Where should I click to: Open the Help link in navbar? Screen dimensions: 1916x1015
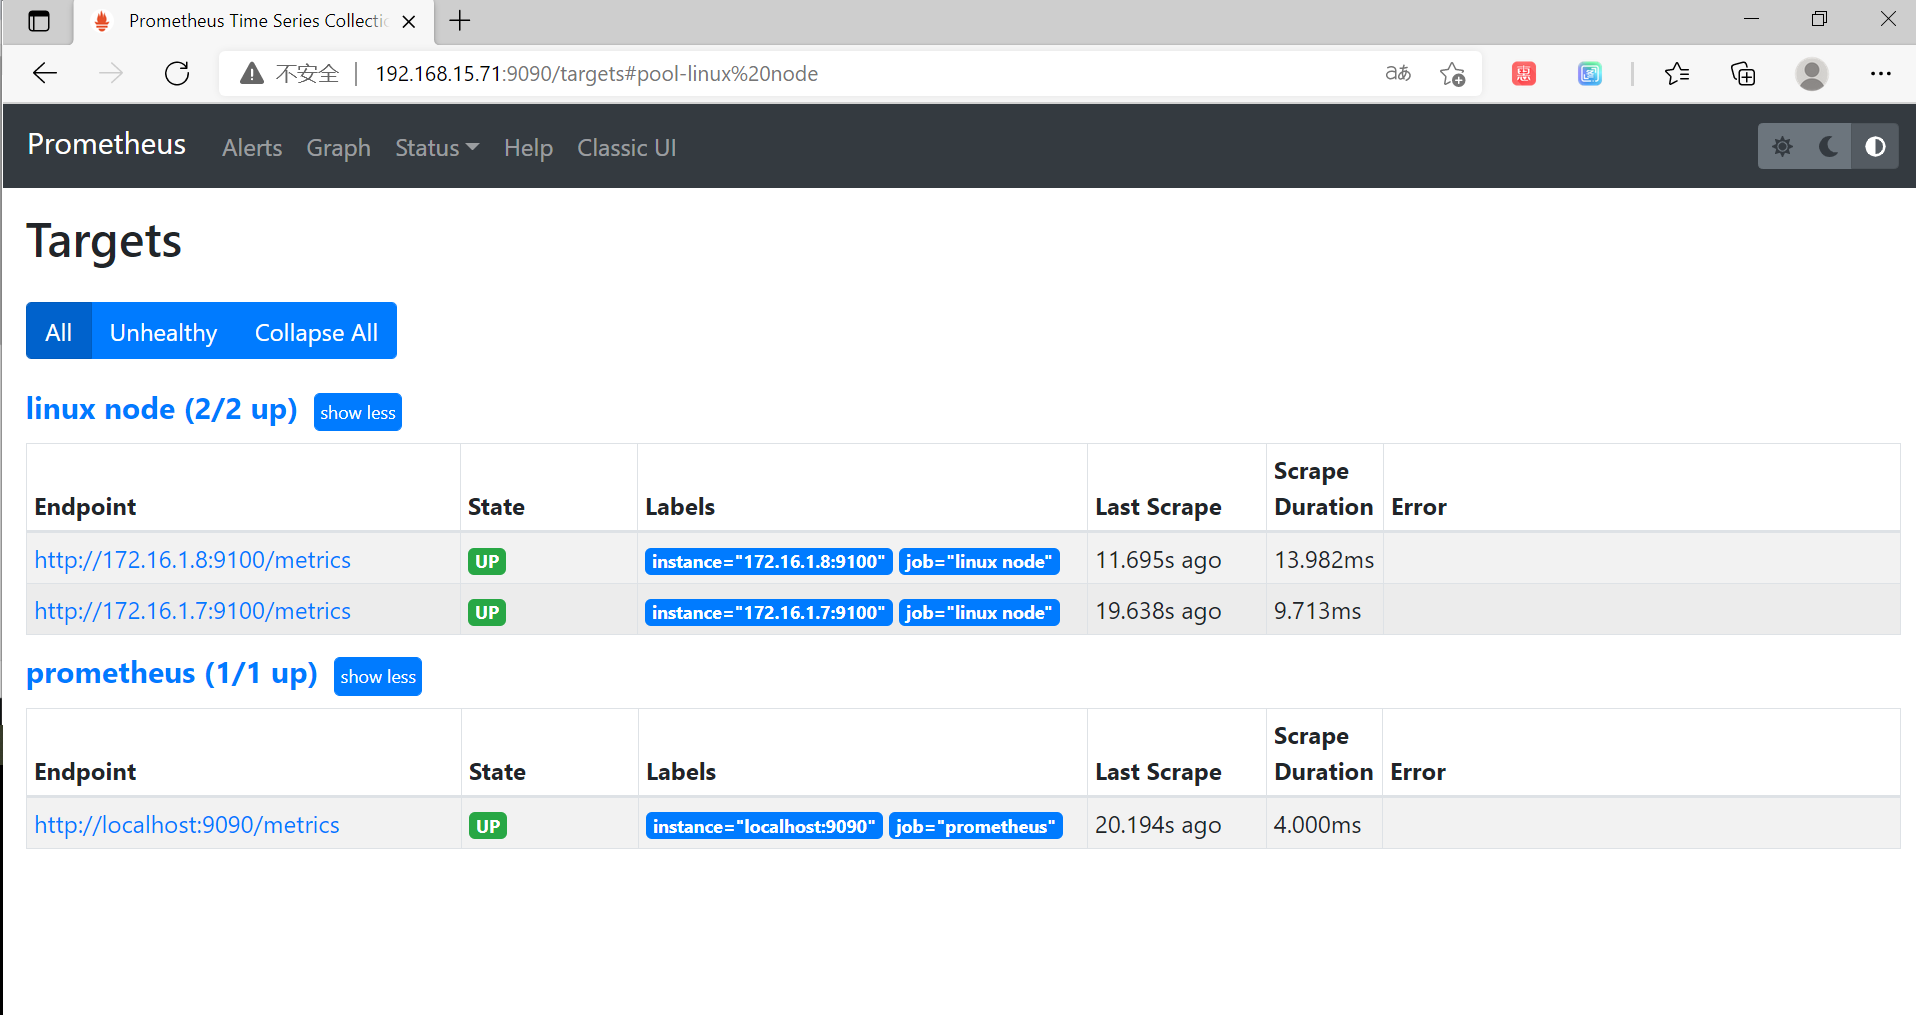tap(528, 147)
